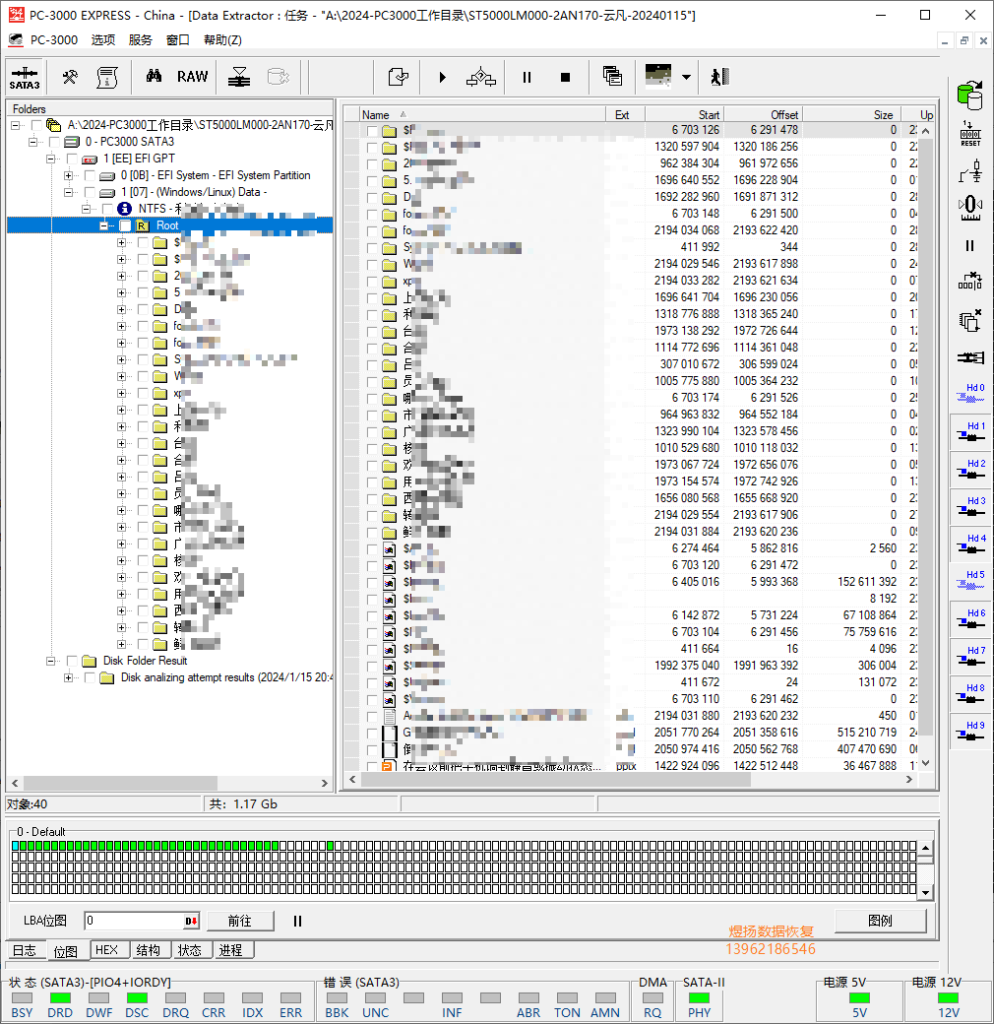Switch to the 日志 tab
Image resolution: width=994 pixels, height=1024 pixels.
pos(25,950)
